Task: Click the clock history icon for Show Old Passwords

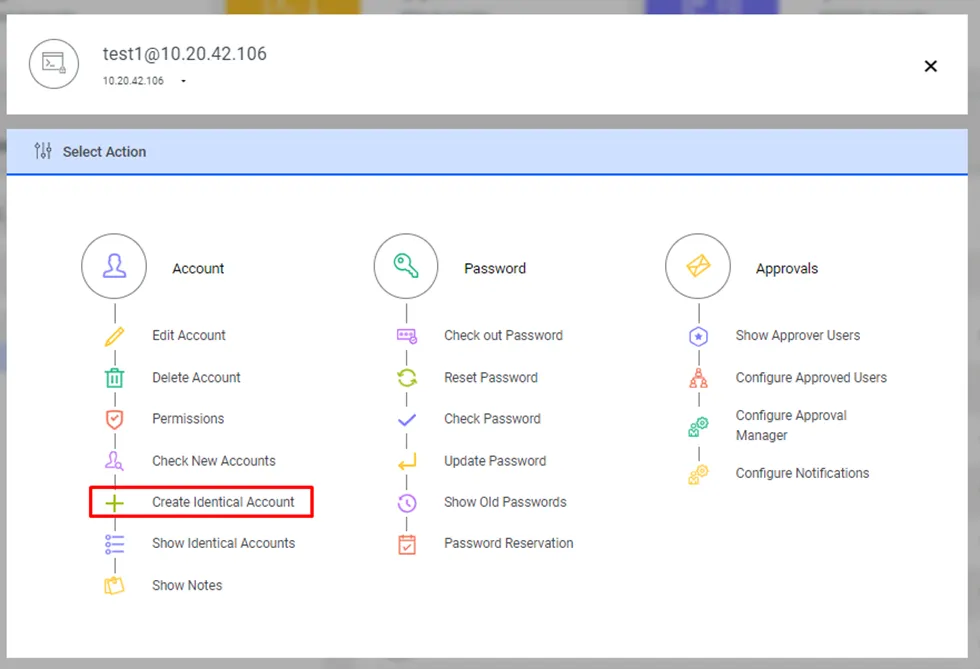Action: pyautogui.click(x=407, y=503)
